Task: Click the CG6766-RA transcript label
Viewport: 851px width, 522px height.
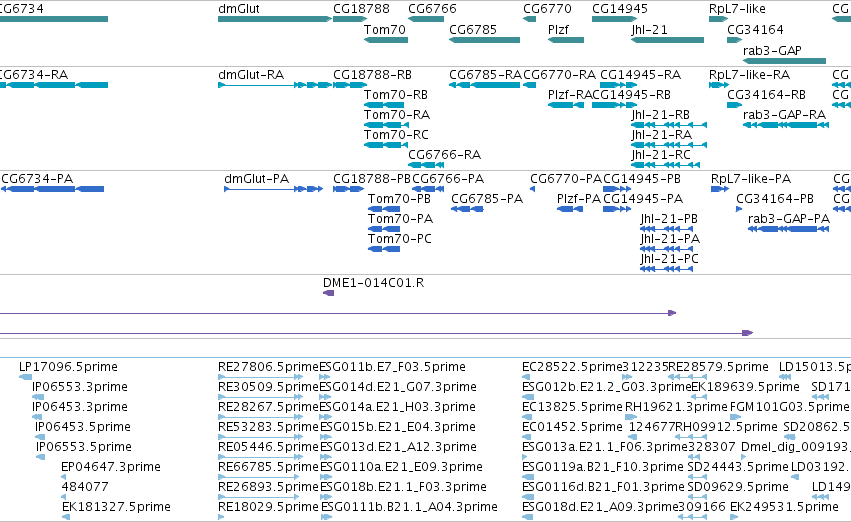Action: pos(444,155)
